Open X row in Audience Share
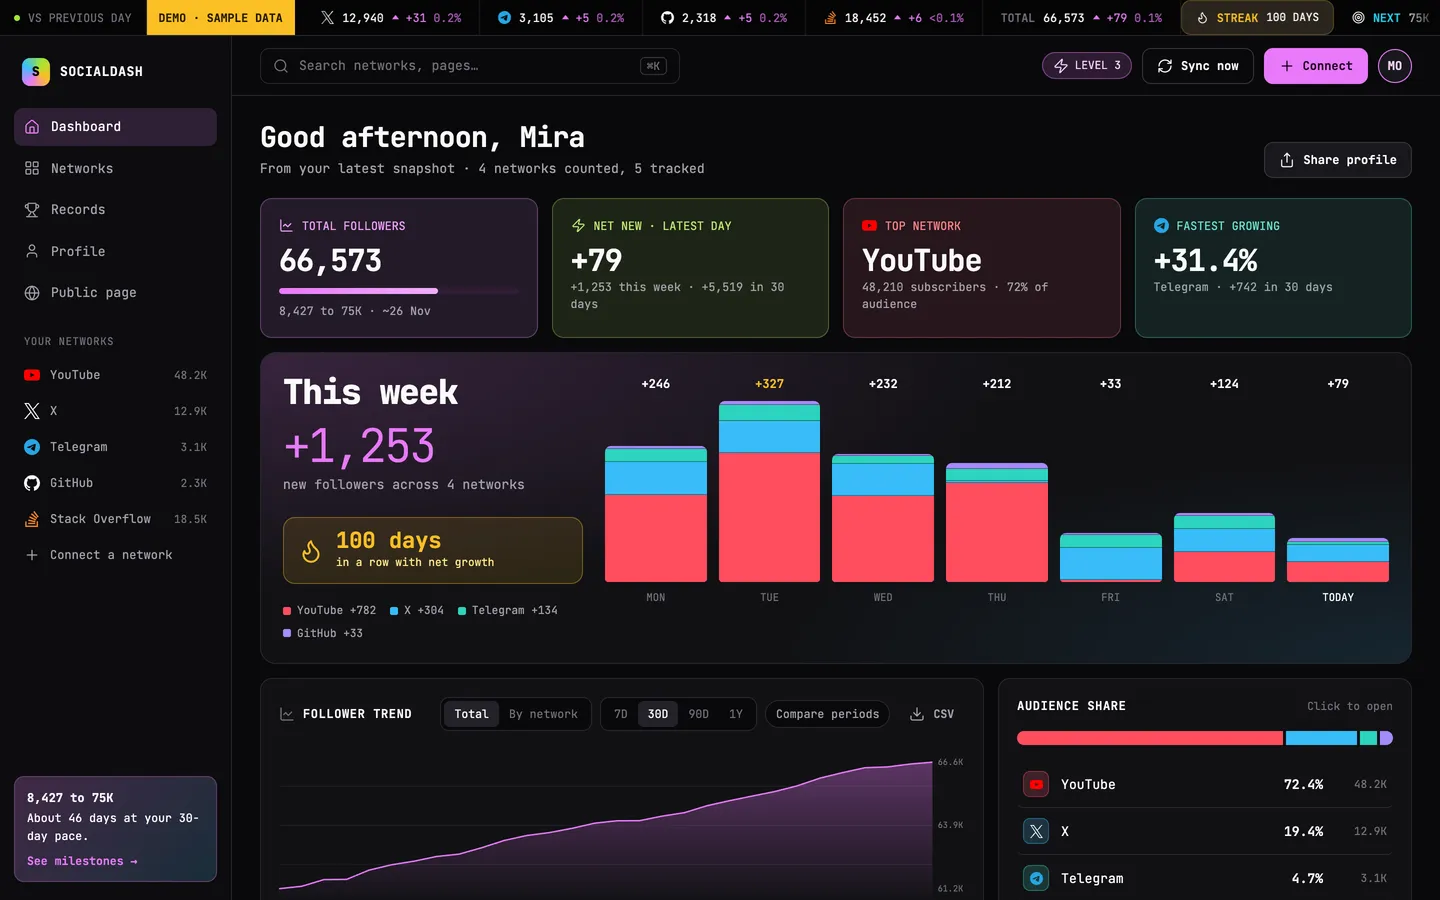Viewport: 1440px width, 900px height. point(1205,832)
